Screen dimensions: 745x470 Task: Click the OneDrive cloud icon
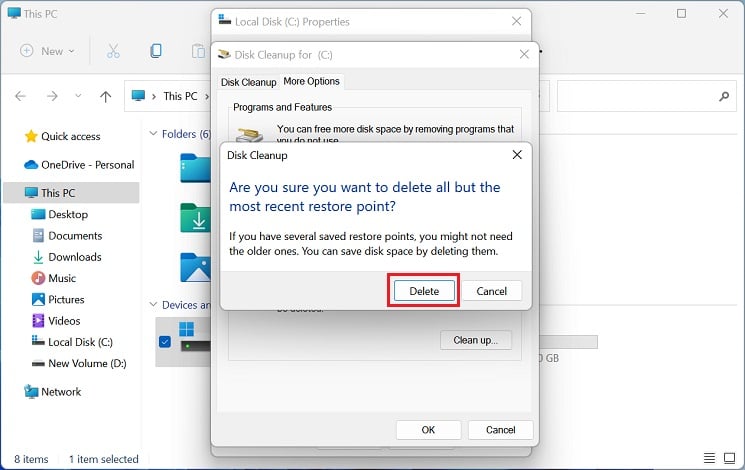click(x=31, y=165)
